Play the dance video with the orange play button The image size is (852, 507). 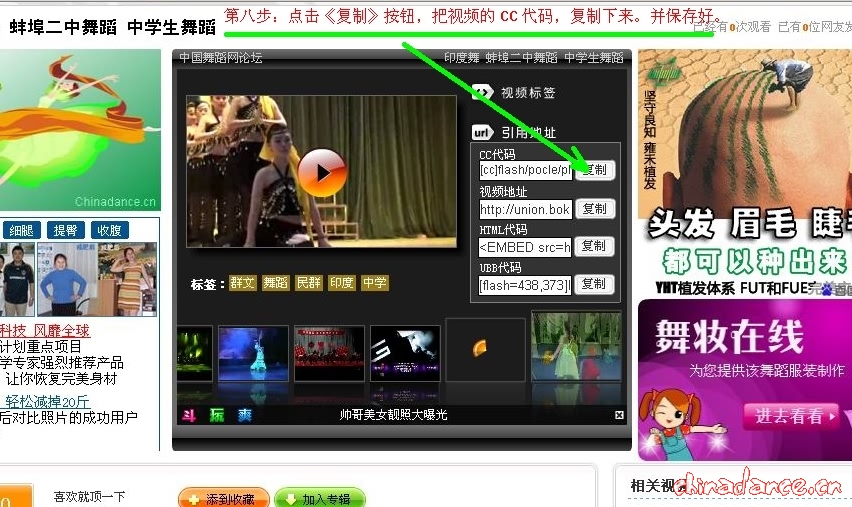(x=322, y=173)
